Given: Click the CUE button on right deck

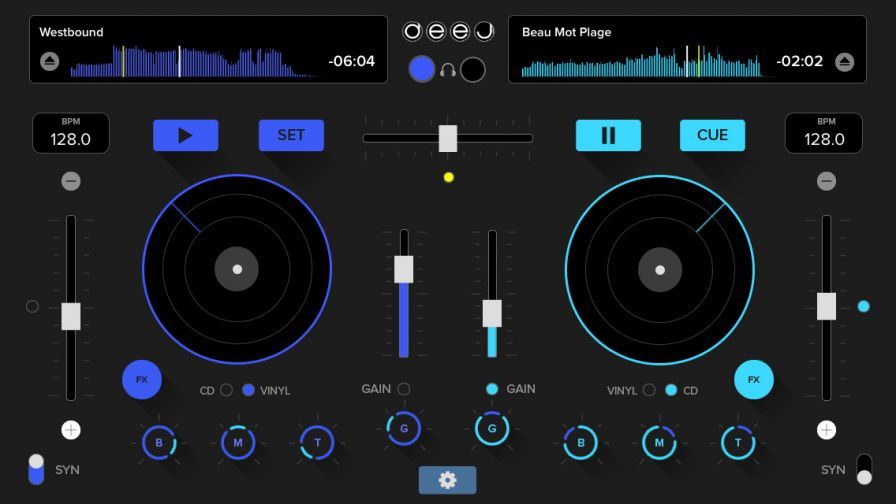Looking at the screenshot, I should 713,135.
